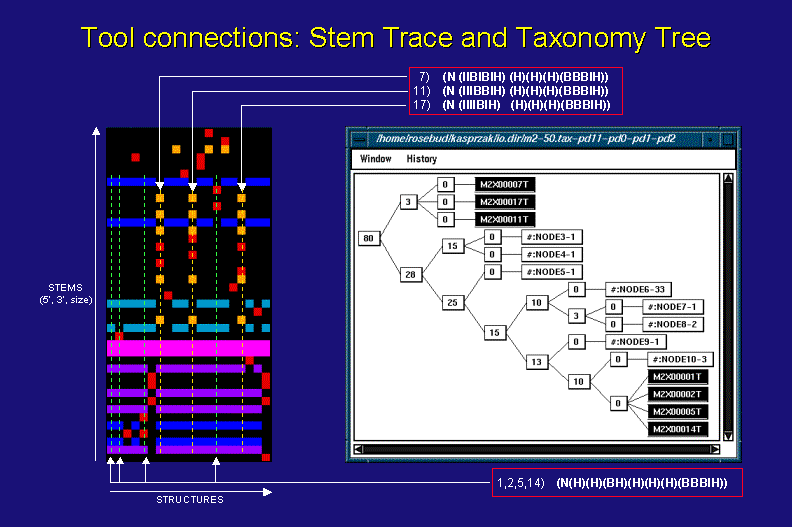The width and height of the screenshot is (792, 527).
Task: Pick the #:NODE10-3 tree entry
Action: point(679,359)
